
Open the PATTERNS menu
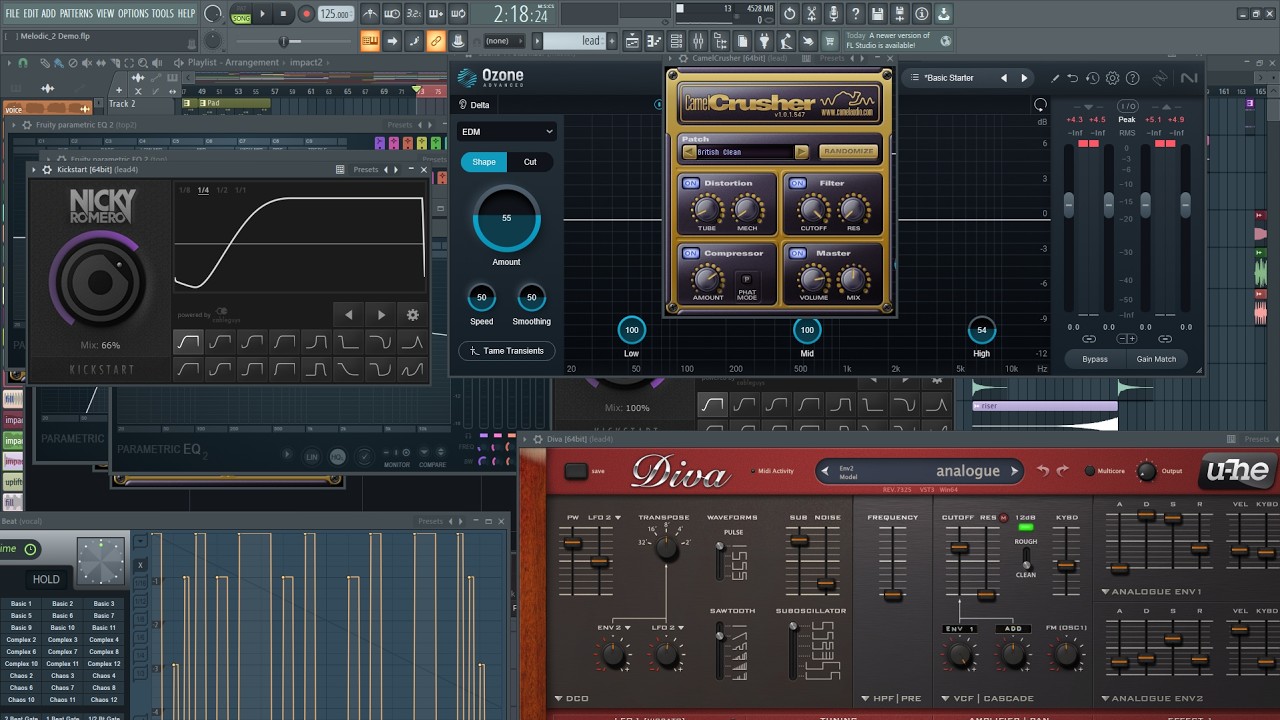(76, 13)
